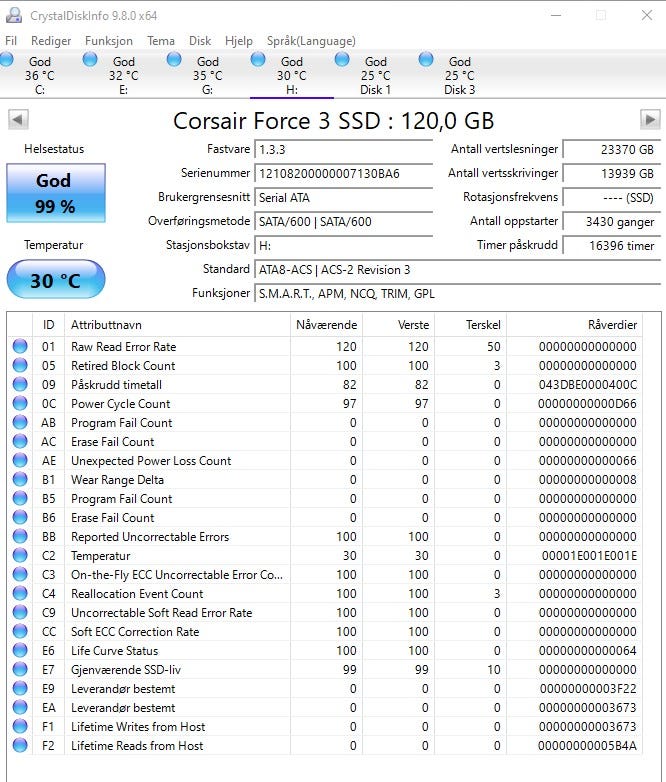Click the 30 °C temperature button
This screenshot has height=782, width=666.
pyautogui.click(x=56, y=280)
